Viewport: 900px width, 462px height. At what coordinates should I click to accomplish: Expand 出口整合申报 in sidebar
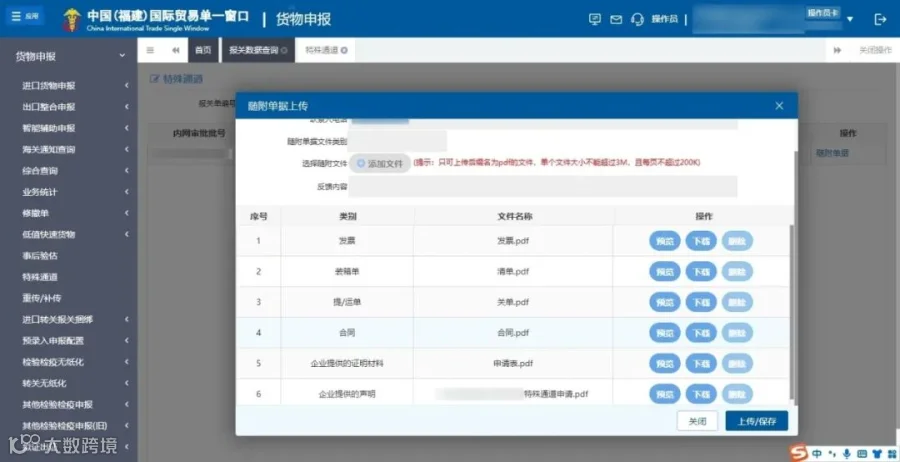pyautogui.click(x=69, y=107)
